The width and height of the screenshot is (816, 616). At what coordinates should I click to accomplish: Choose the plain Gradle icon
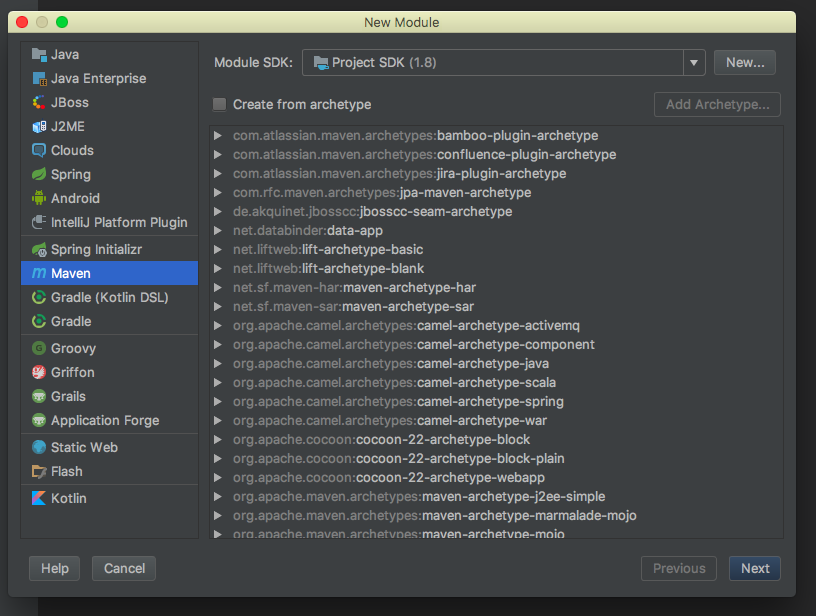point(39,321)
